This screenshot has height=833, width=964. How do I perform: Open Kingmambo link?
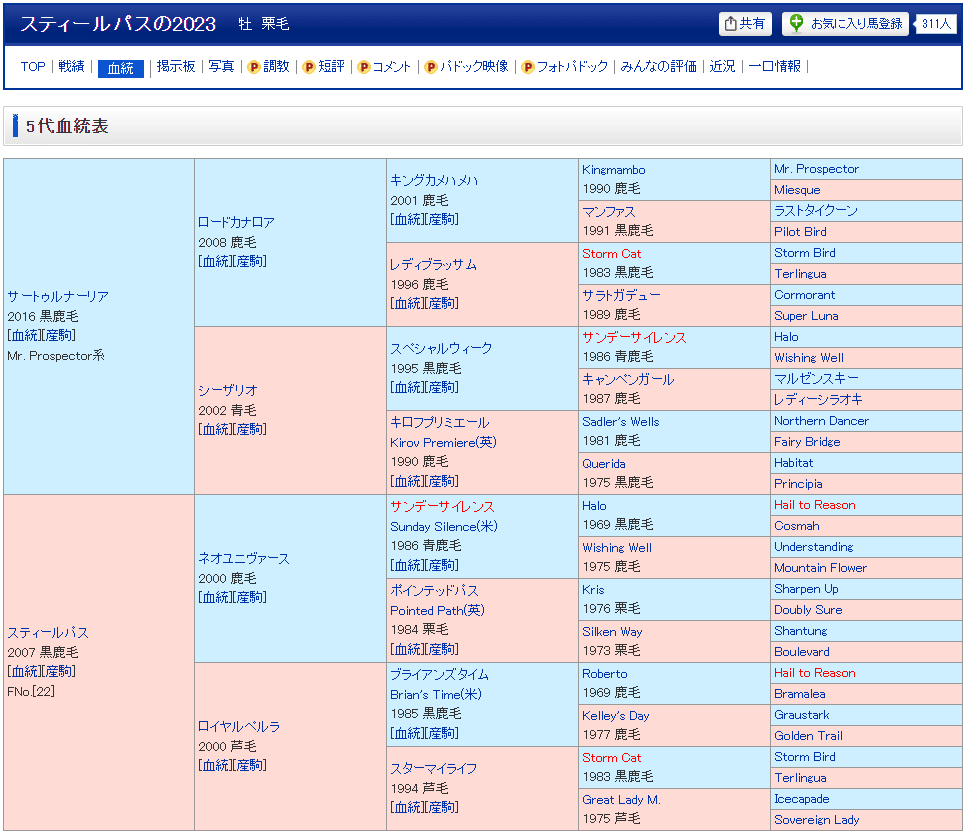coord(614,170)
